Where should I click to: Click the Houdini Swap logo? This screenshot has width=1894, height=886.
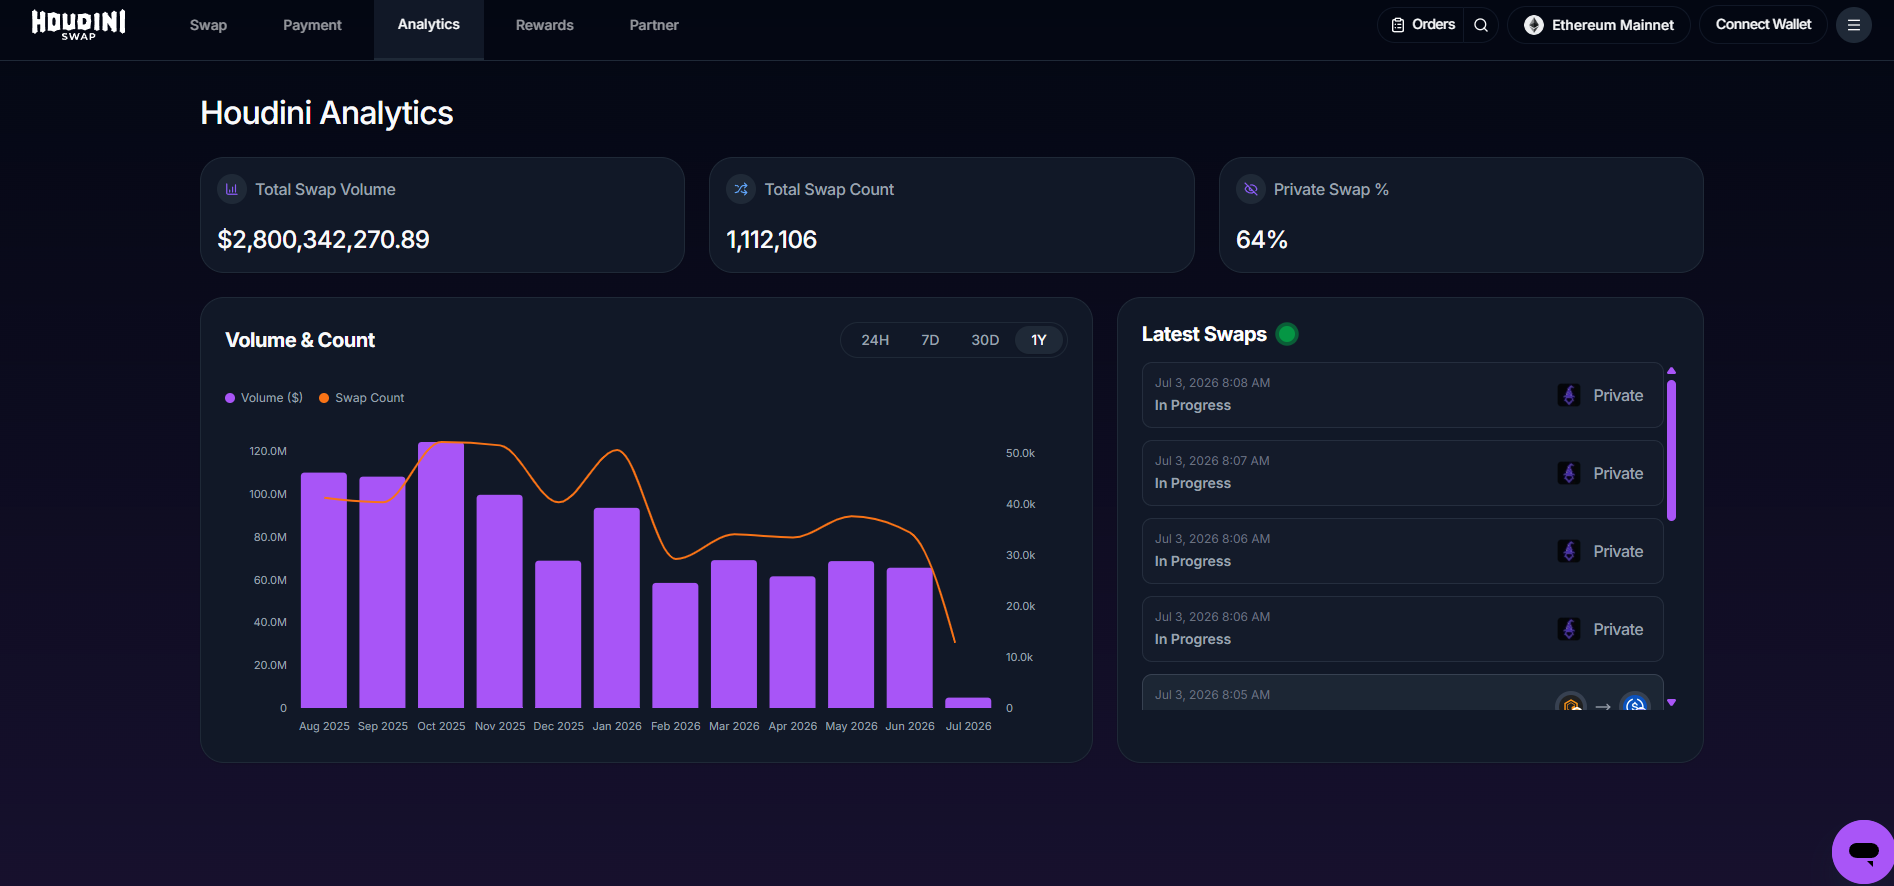tap(78, 25)
